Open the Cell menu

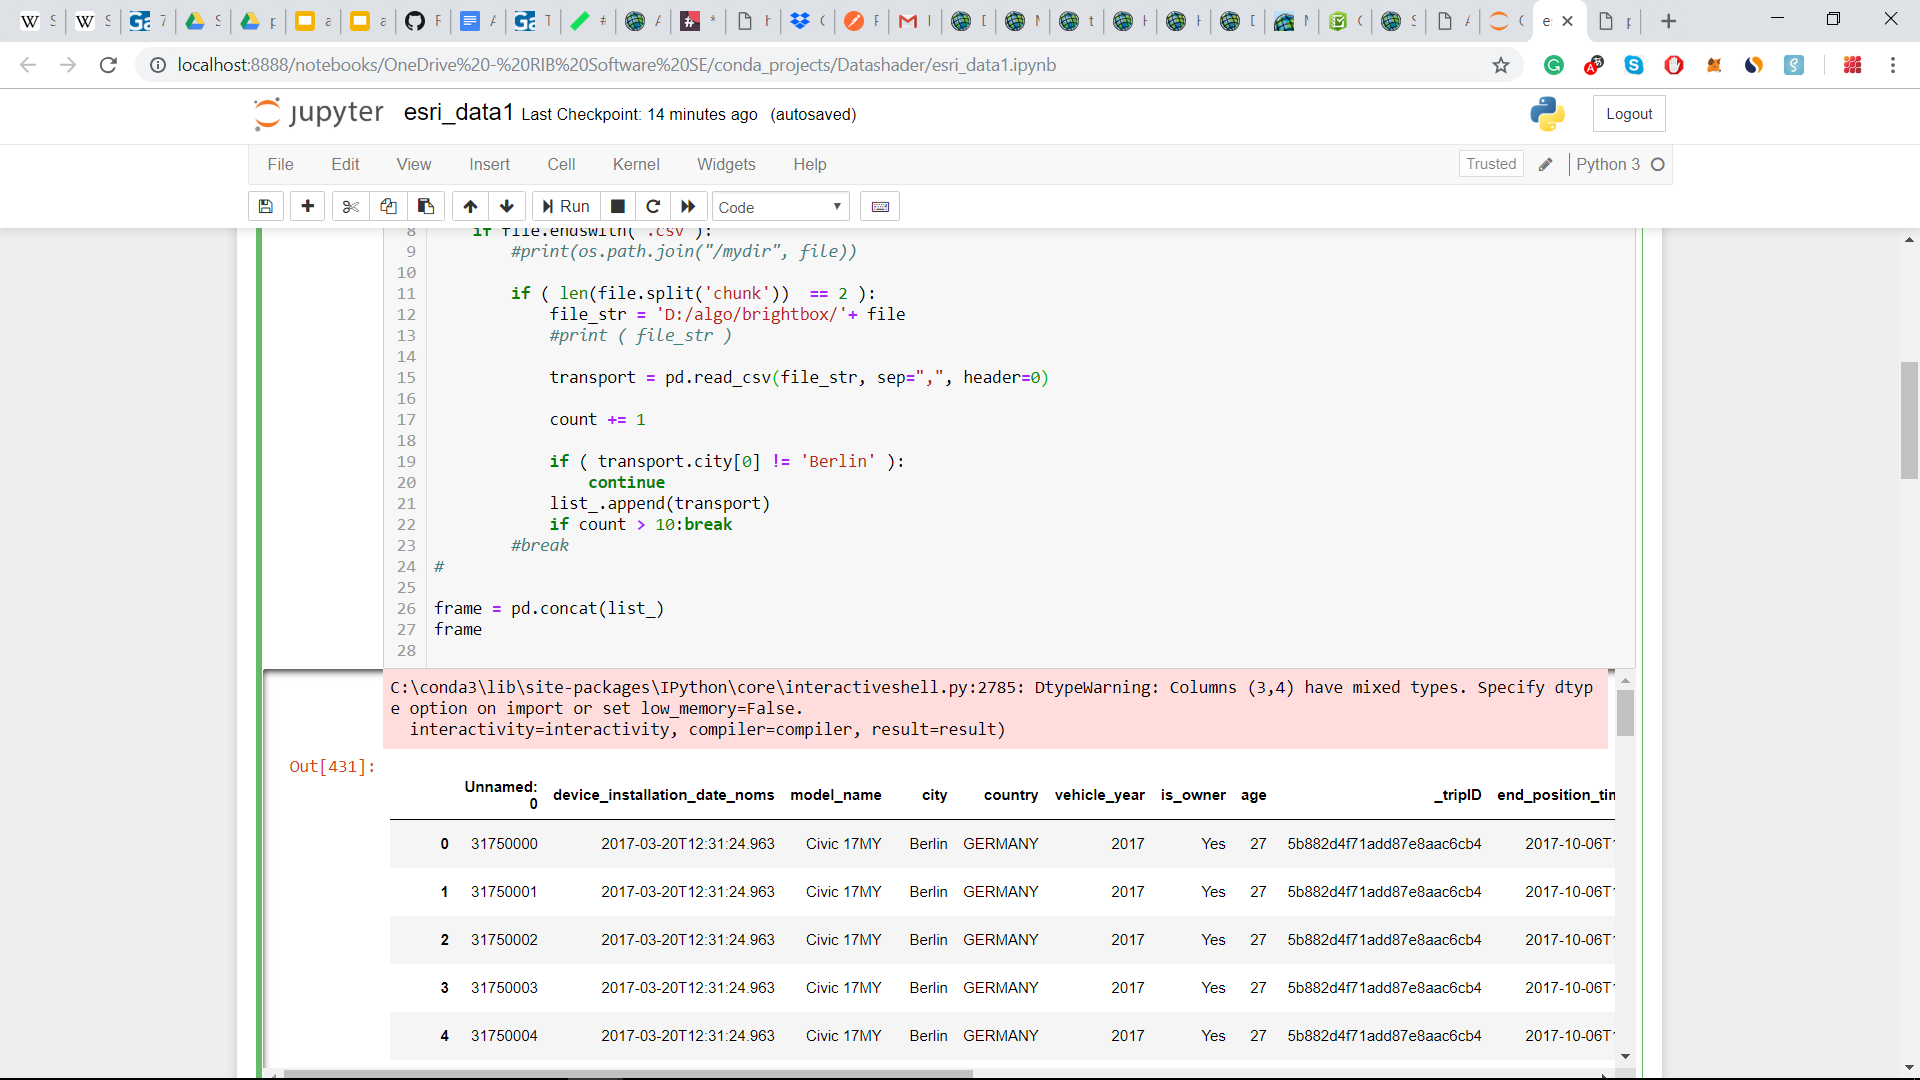tap(561, 164)
